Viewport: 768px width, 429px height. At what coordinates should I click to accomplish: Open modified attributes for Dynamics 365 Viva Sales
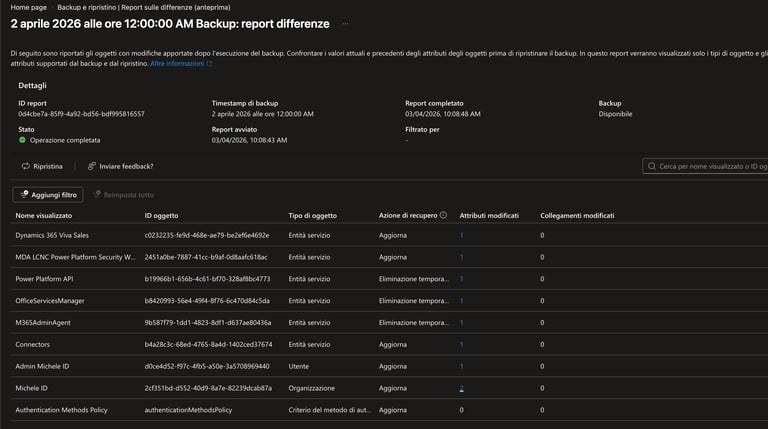[461, 235]
